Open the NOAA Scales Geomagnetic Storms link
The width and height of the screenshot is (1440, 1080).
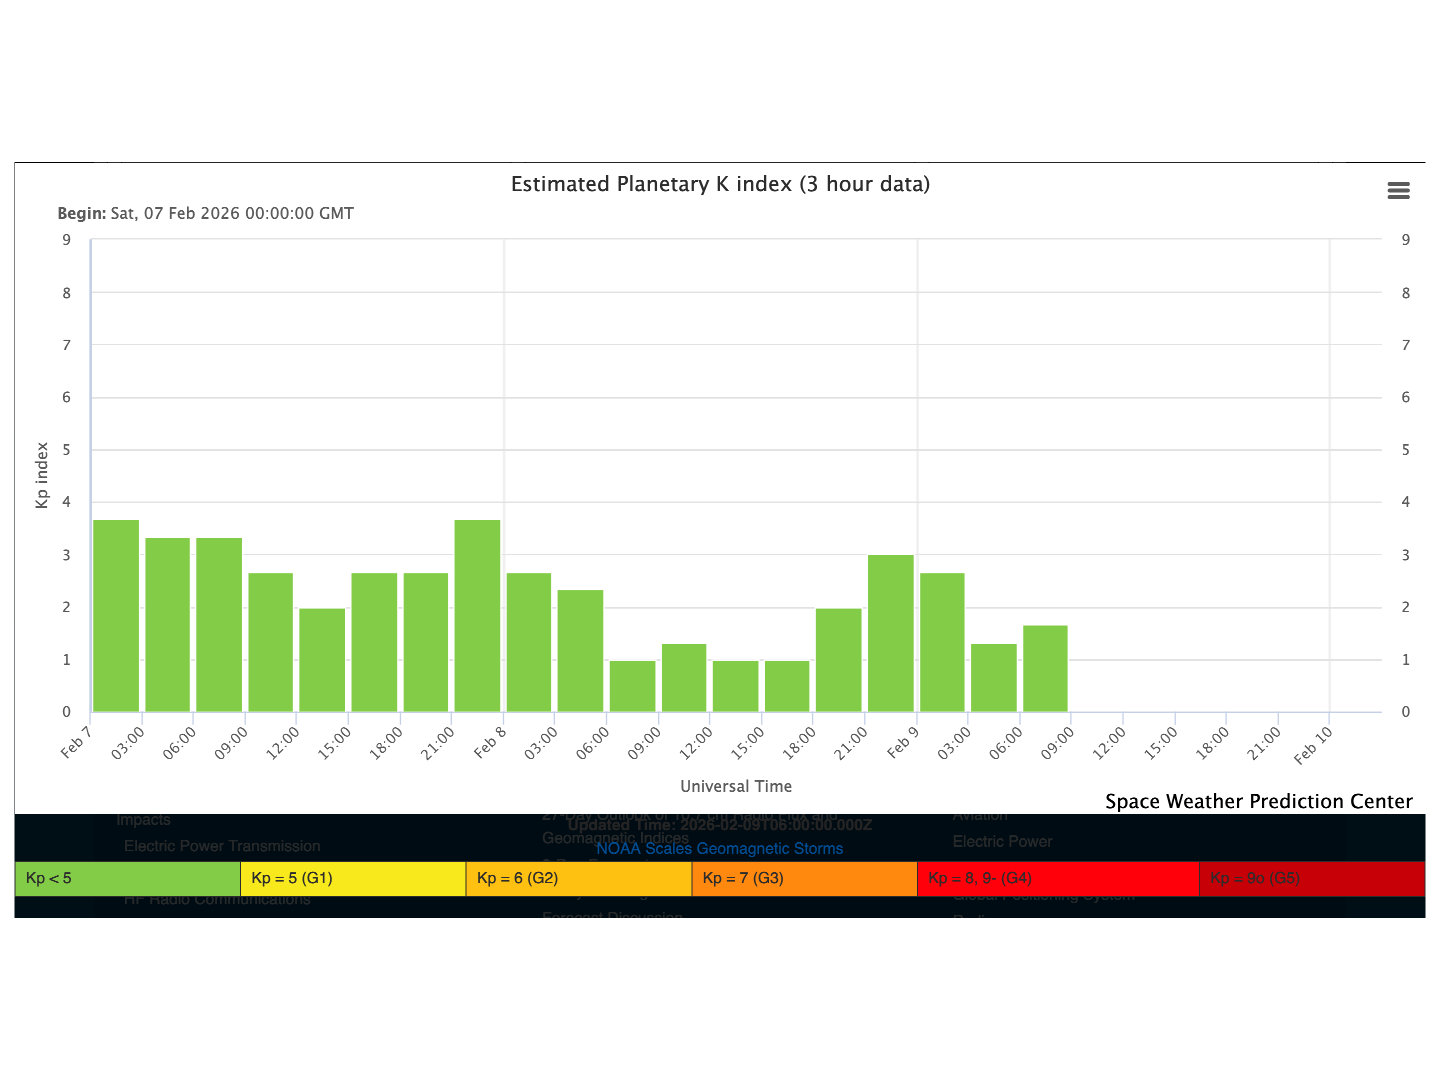[719, 849]
